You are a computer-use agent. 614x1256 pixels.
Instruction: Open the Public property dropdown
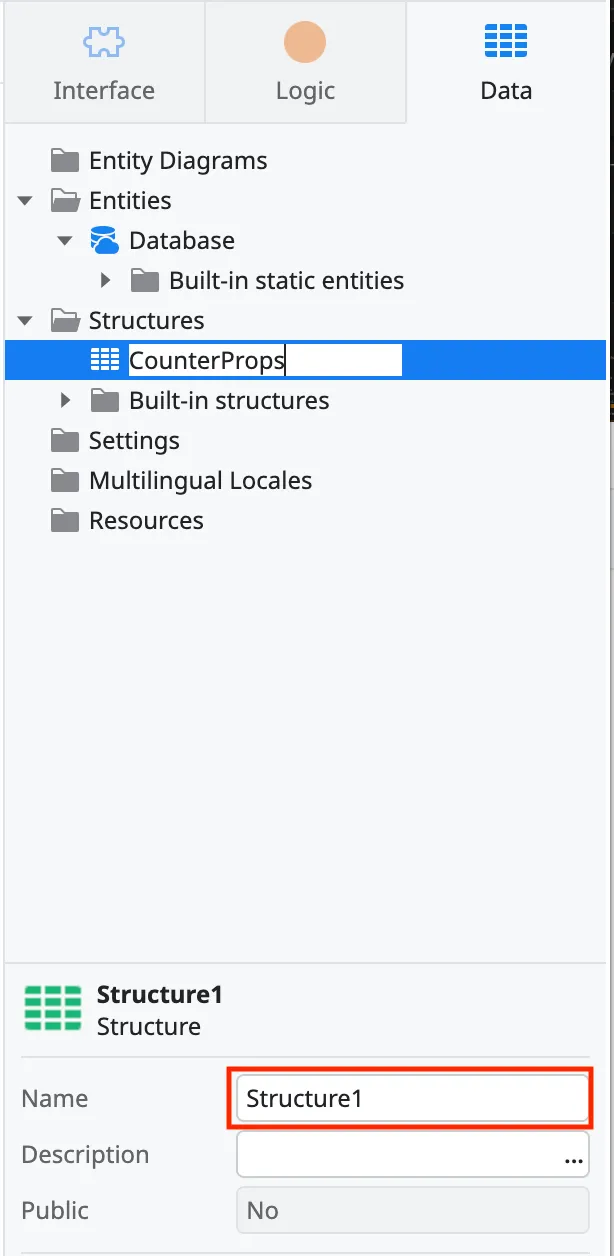point(412,1211)
